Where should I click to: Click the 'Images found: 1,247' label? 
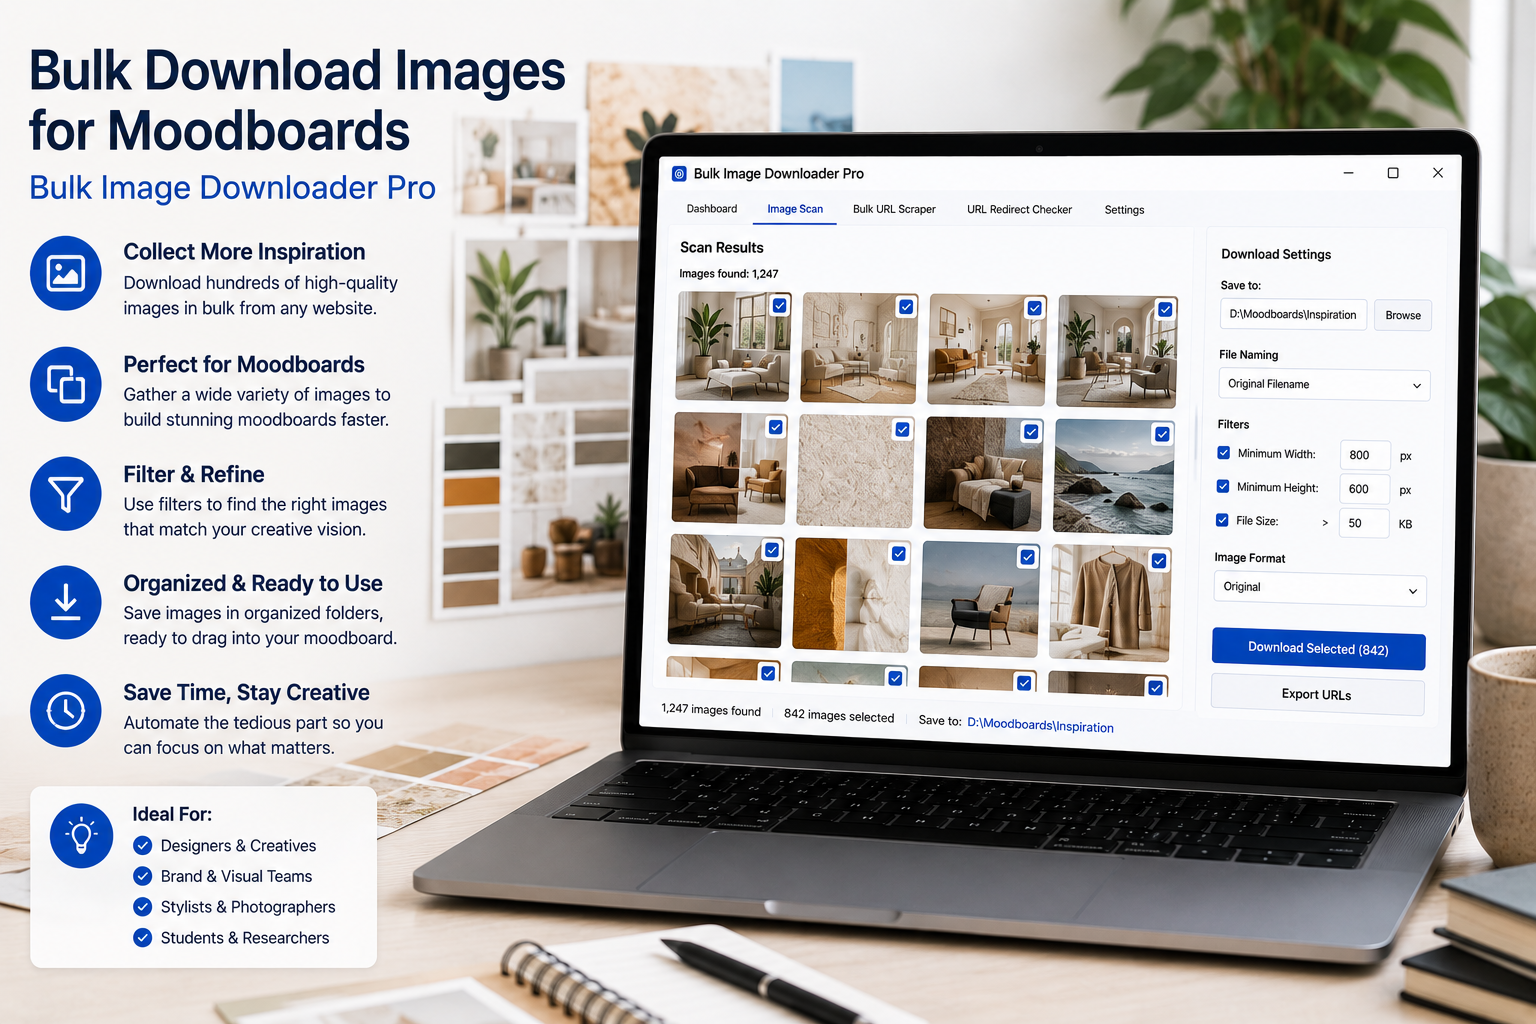(729, 274)
